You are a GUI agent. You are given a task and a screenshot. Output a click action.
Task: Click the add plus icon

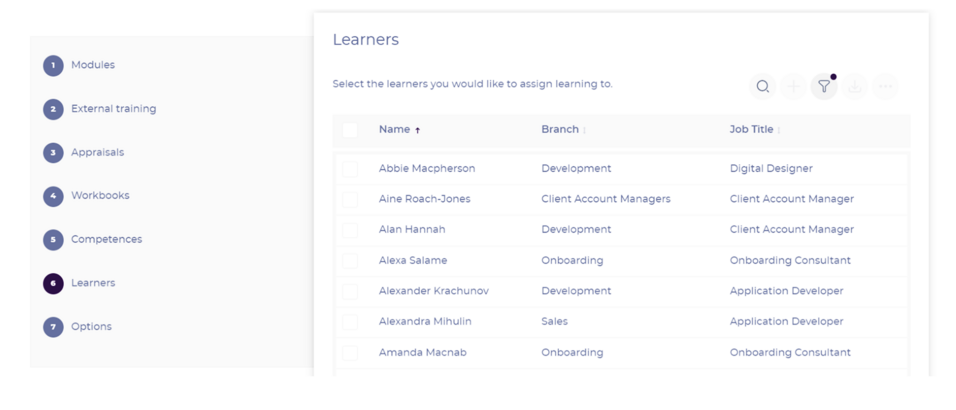coord(793,87)
